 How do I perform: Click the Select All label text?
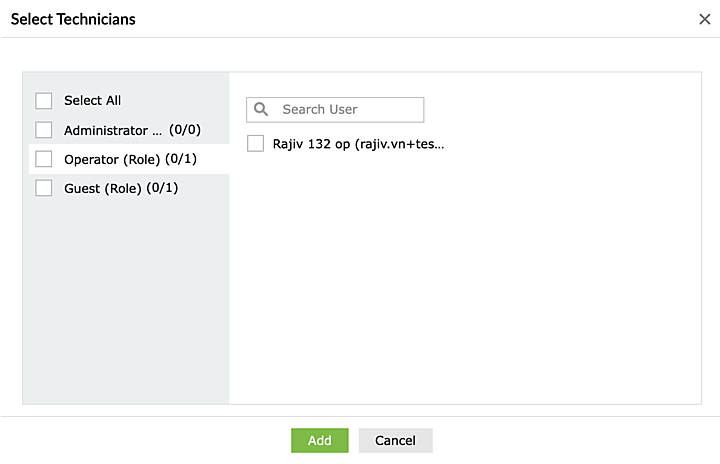[x=93, y=101]
